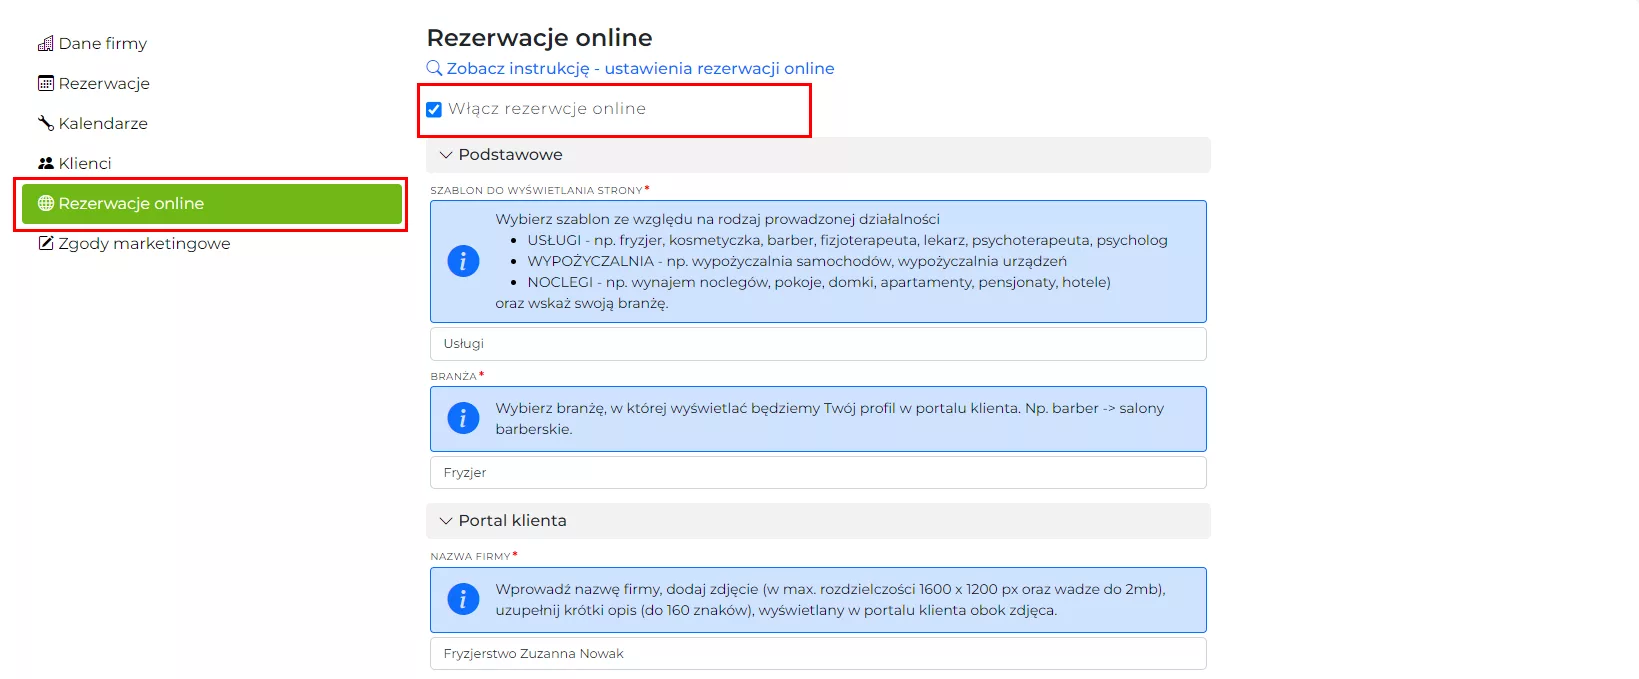Select Kalendarze in the side menu
The image size is (1639, 679).
click(103, 124)
